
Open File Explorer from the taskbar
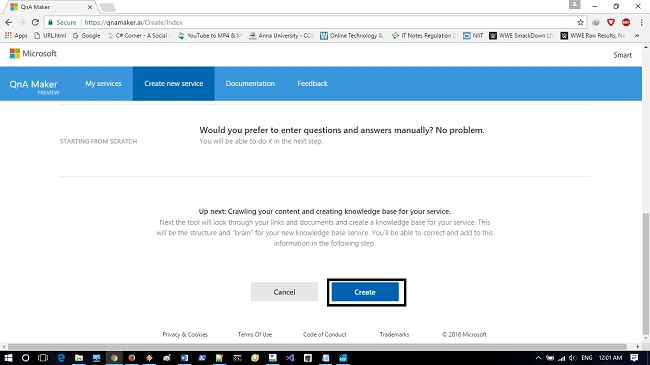[x=79, y=358]
